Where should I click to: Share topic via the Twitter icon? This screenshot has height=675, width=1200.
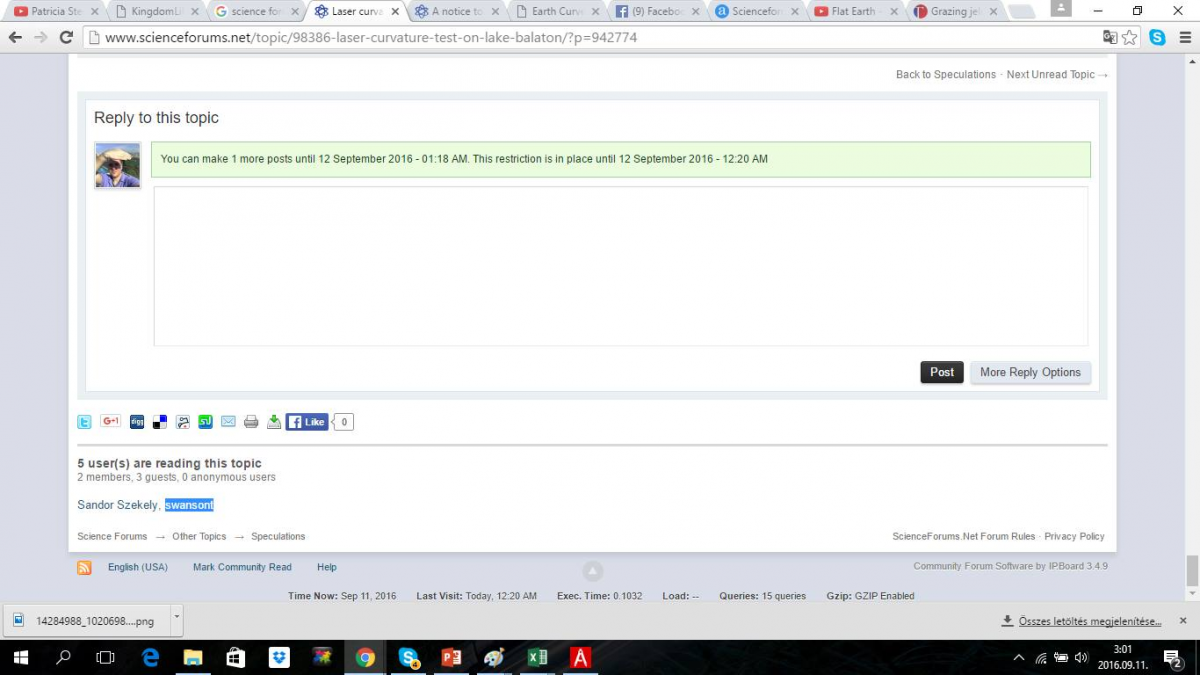(85, 422)
